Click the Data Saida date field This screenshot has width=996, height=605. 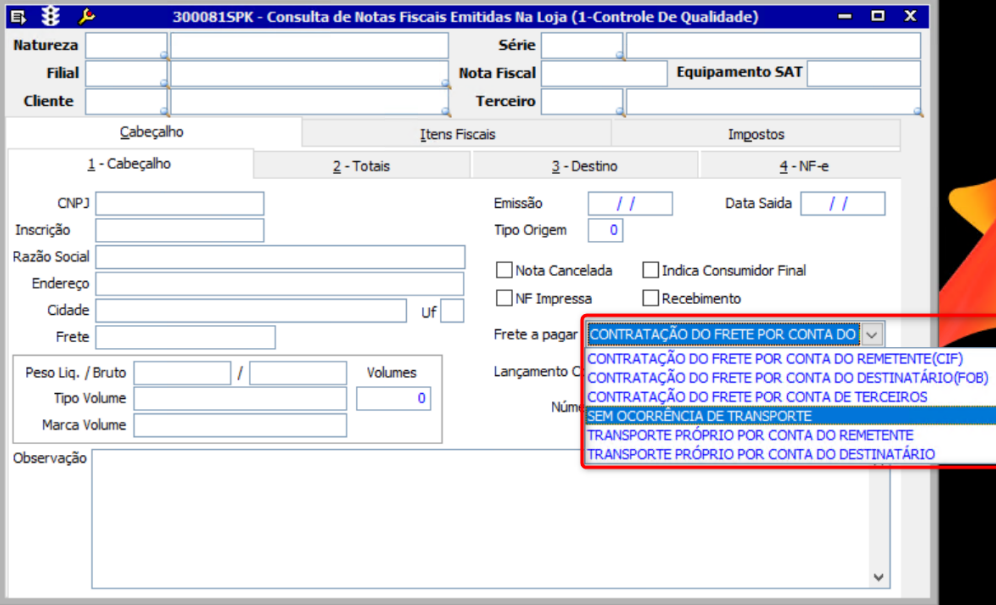click(x=842, y=203)
